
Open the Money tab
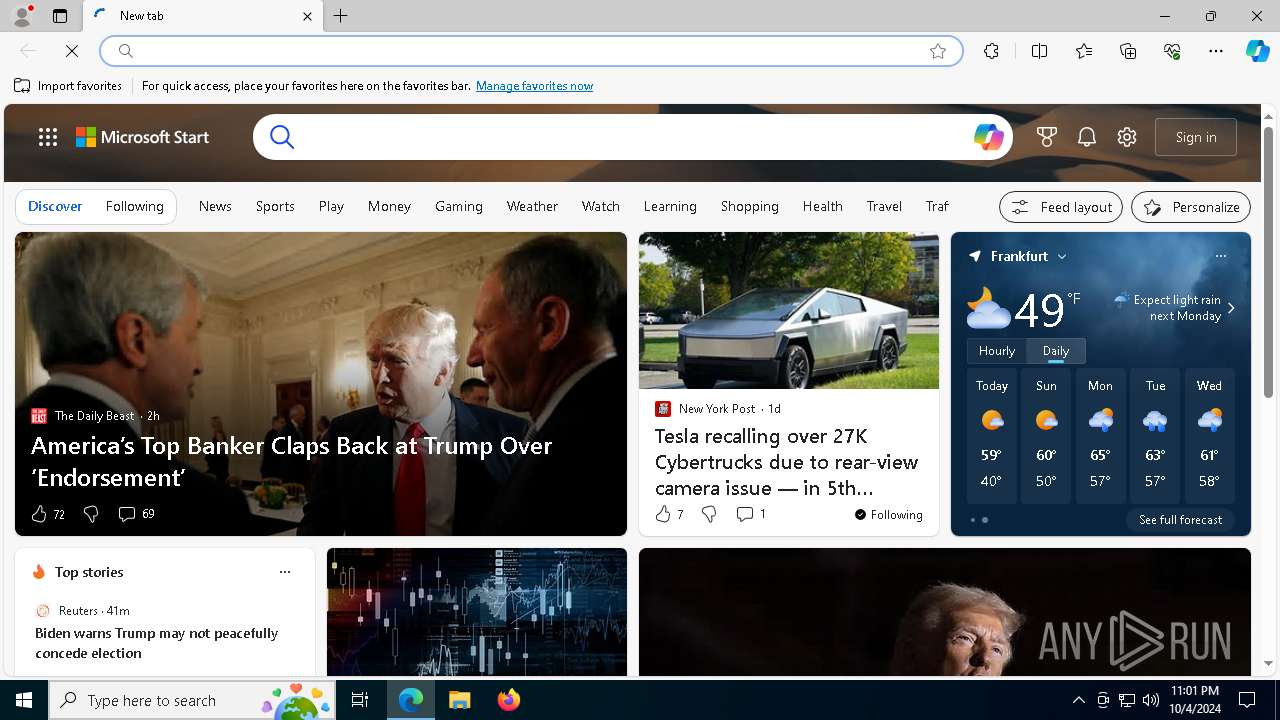click(x=389, y=206)
